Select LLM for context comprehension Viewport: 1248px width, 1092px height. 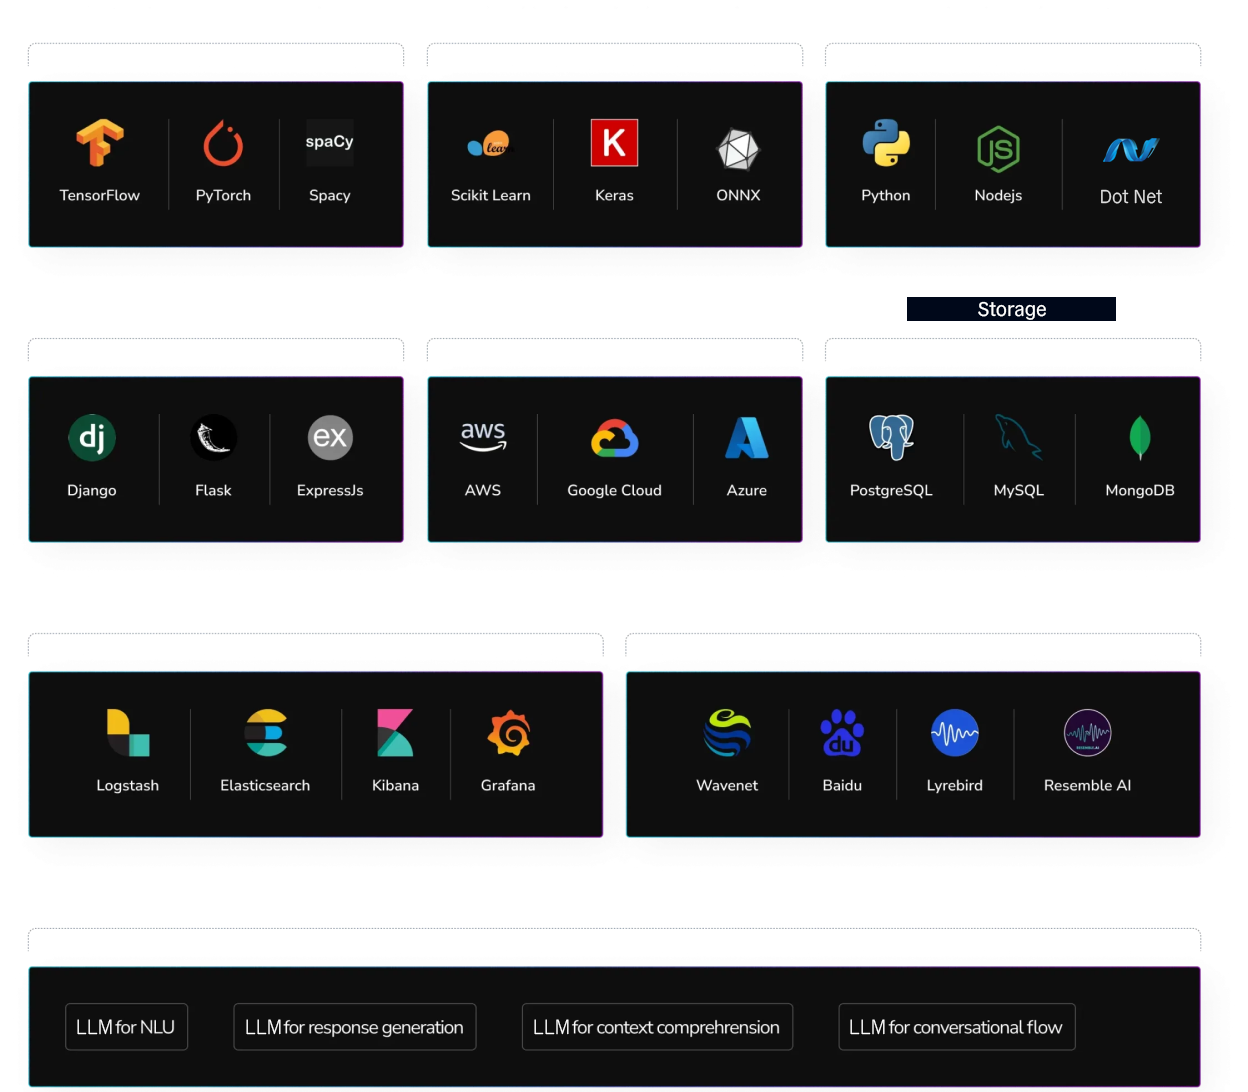(x=657, y=1027)
